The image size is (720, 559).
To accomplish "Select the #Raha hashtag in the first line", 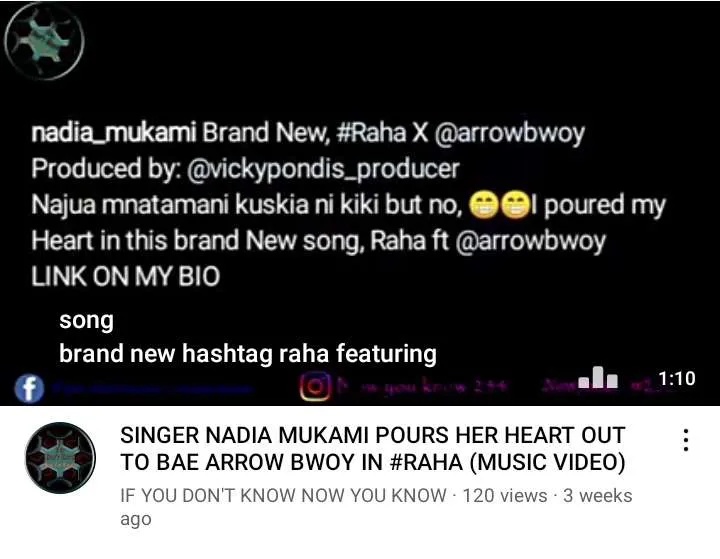I will pyautogui.click(x=371, y=133).
